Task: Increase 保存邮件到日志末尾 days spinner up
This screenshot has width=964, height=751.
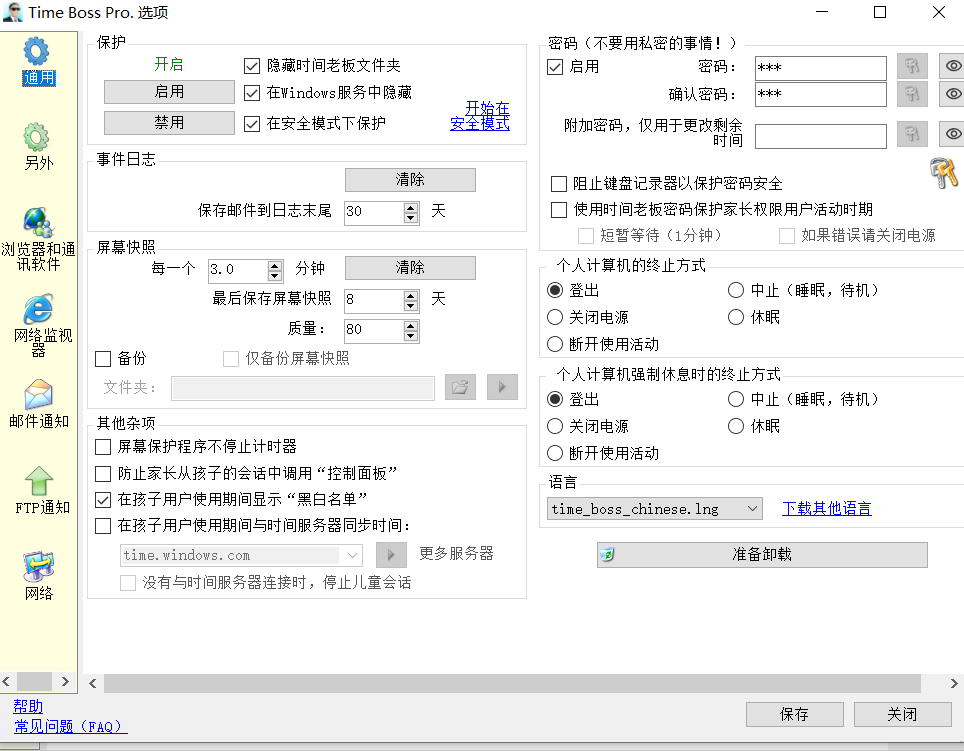Action: pos(411,208)
